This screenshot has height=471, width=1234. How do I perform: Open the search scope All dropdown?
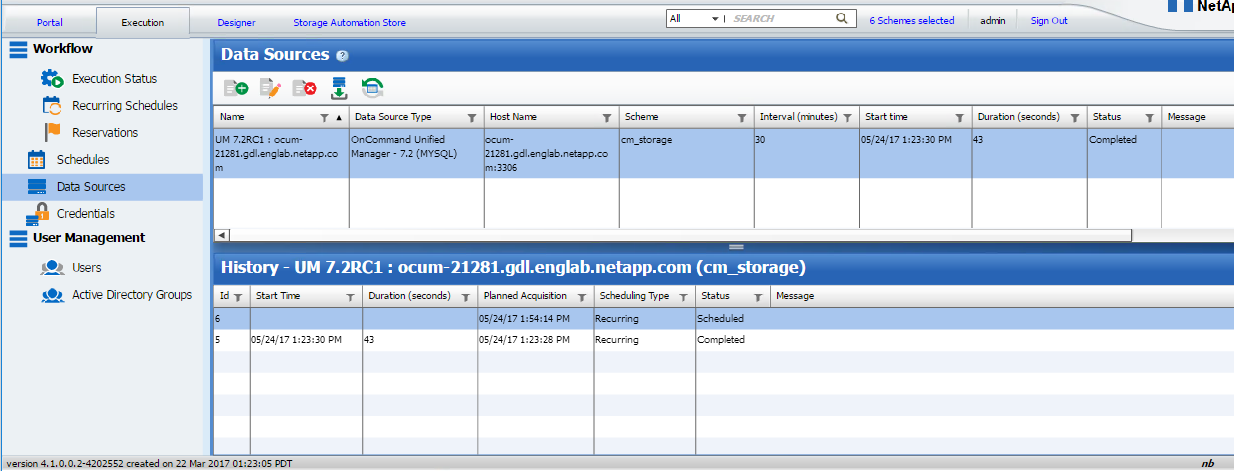695,18
